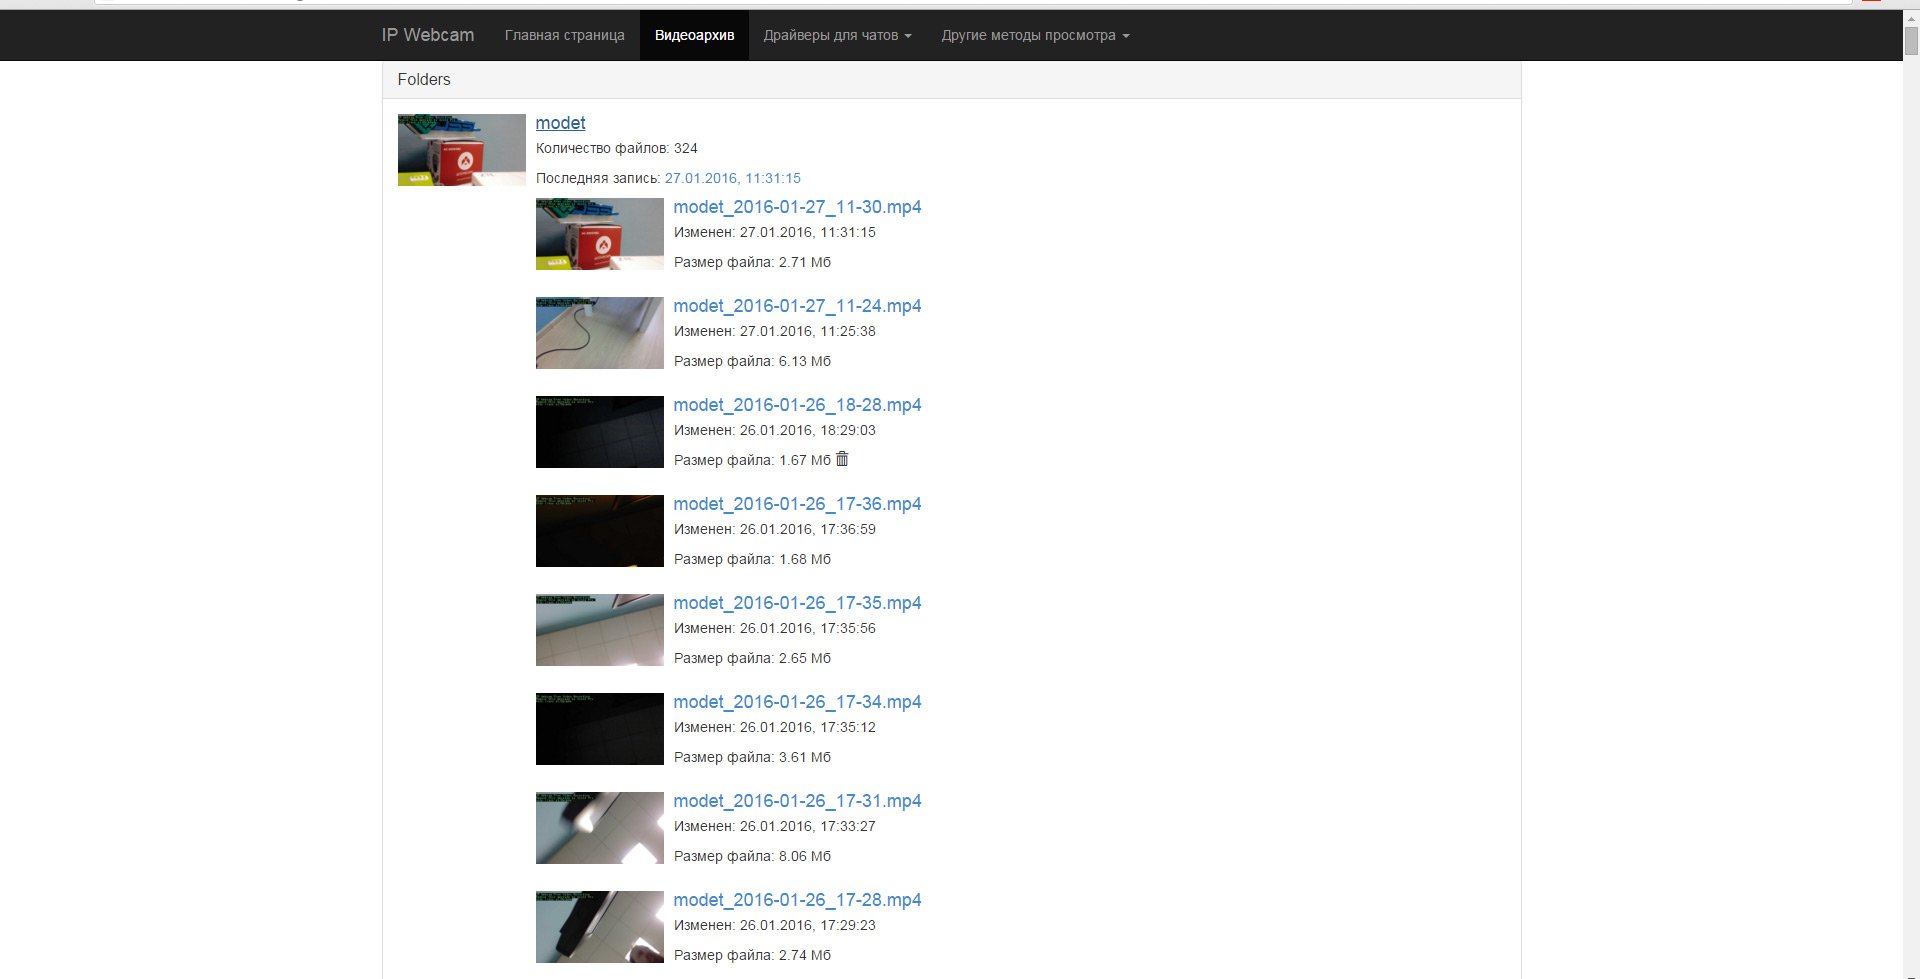The width and height of the screenshot is (1920, 979).
Task: Delete the modet_2016-01-26_18-28 video via trash icon
Action: point(842,459)
